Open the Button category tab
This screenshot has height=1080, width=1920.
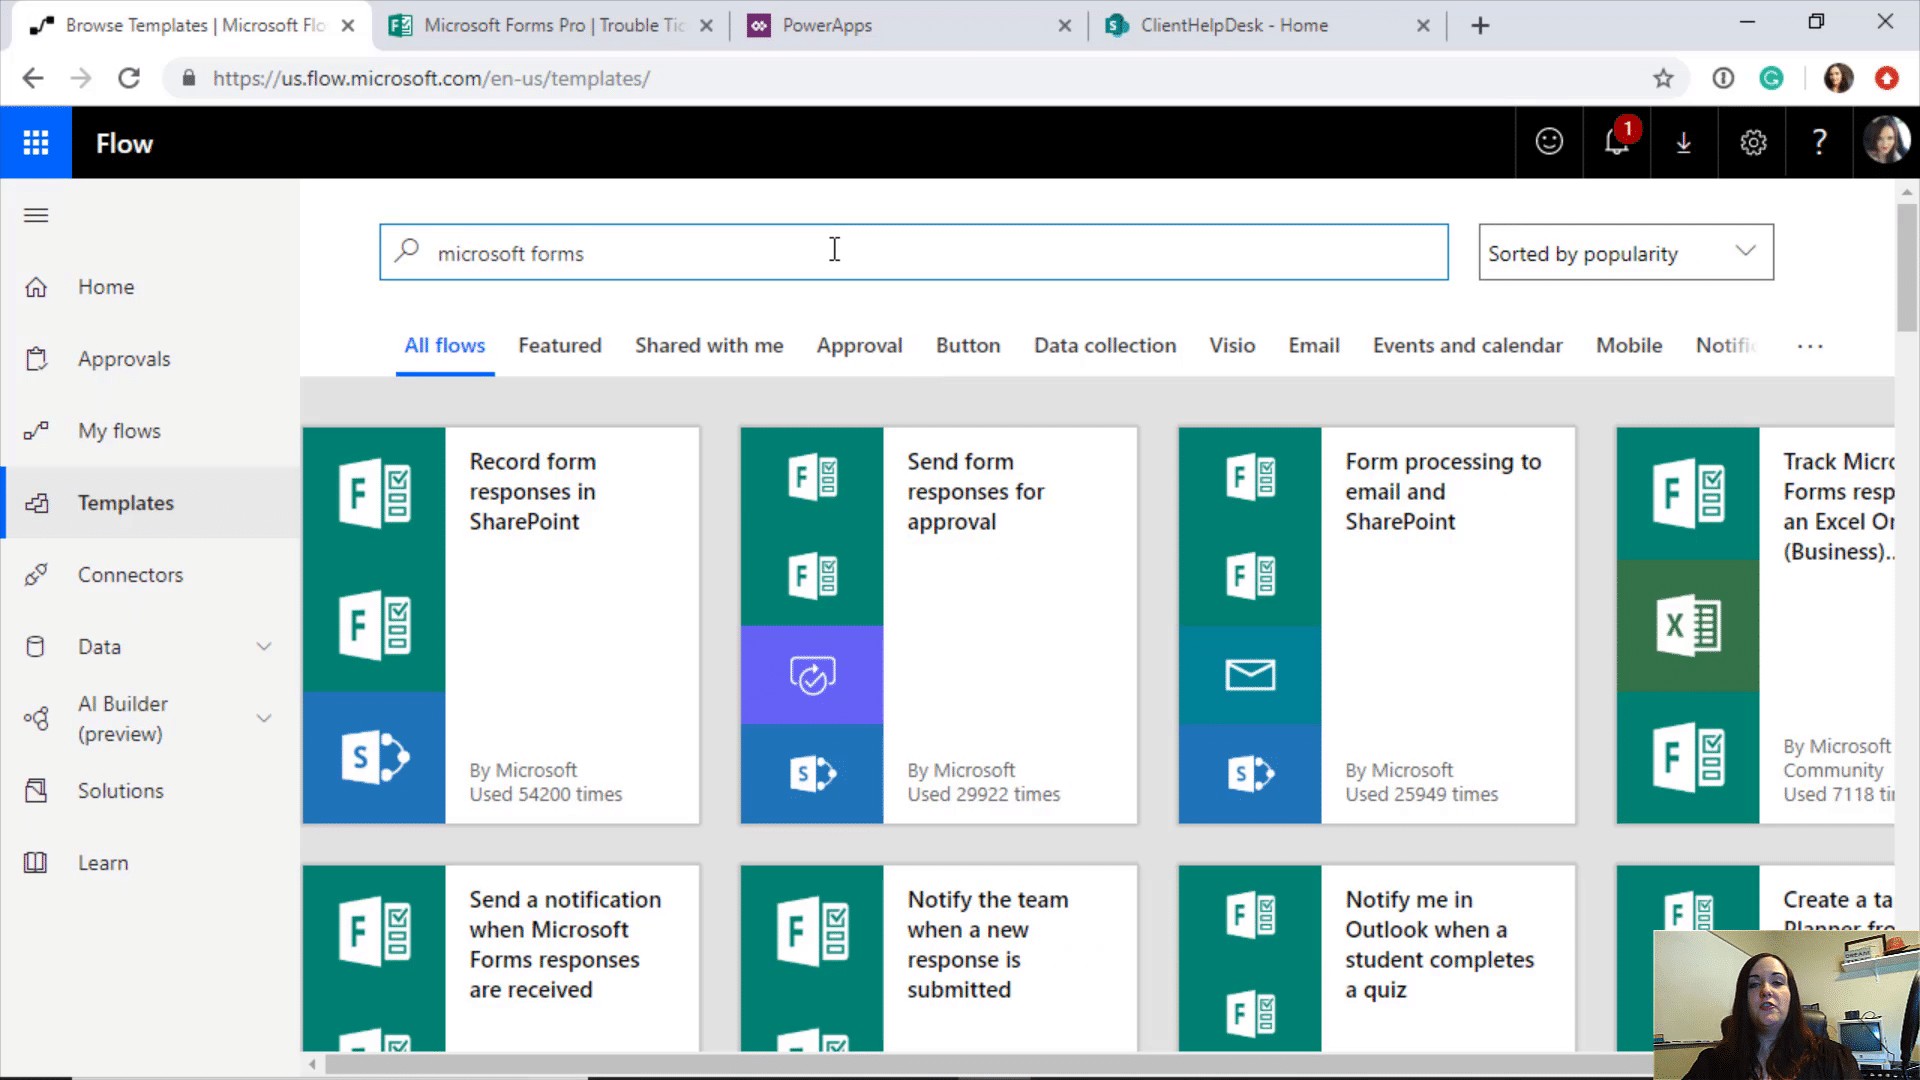(968, 346)
